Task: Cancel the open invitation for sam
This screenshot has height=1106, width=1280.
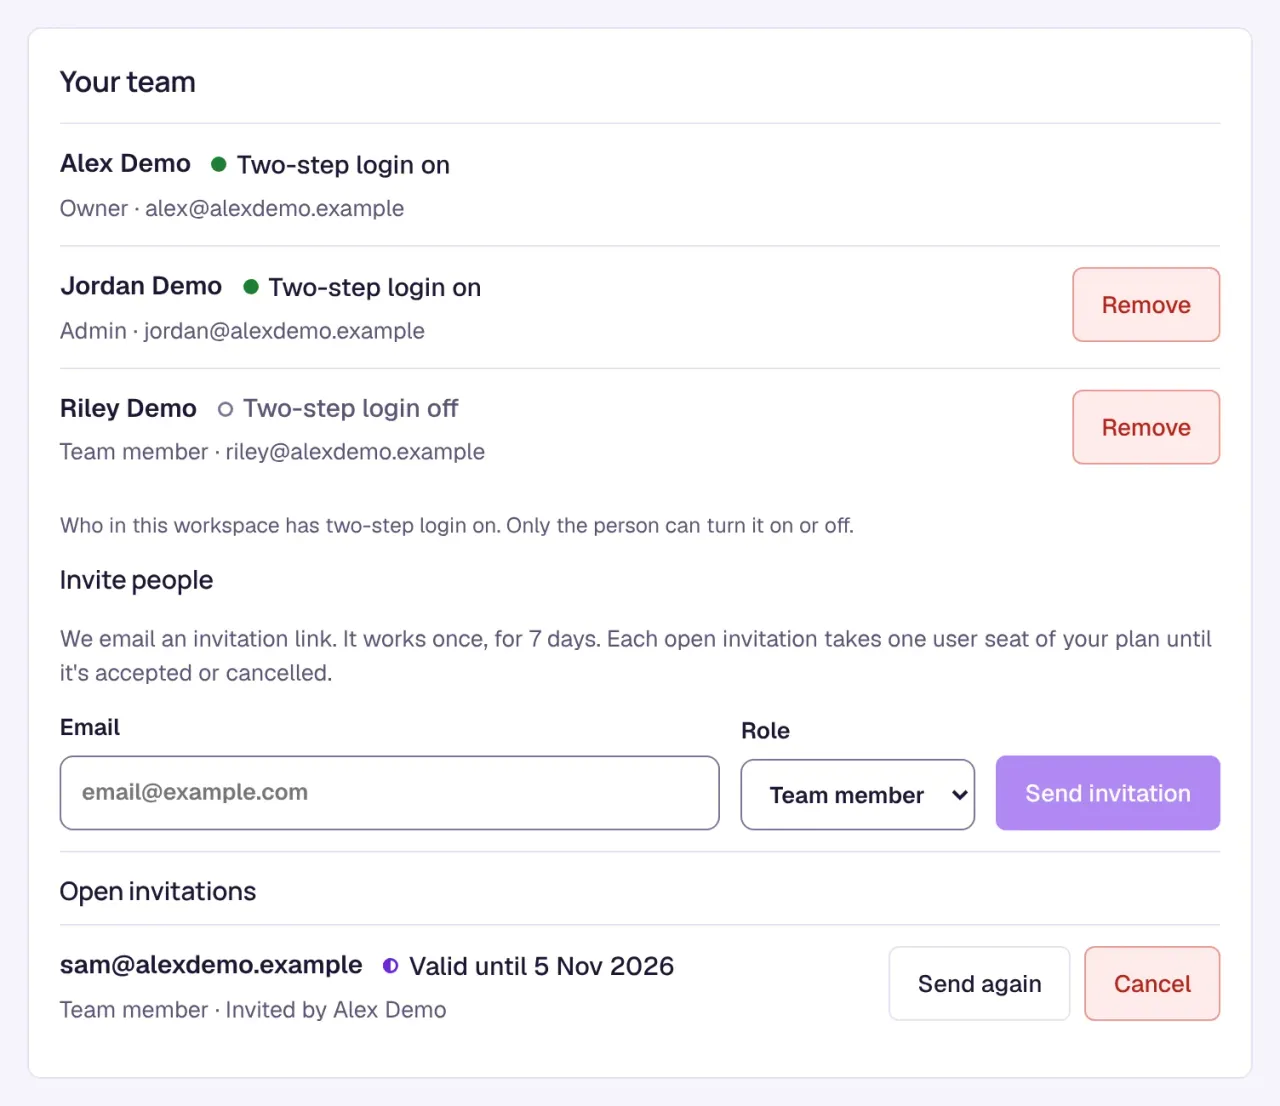Action: (x=1152, y=984)
